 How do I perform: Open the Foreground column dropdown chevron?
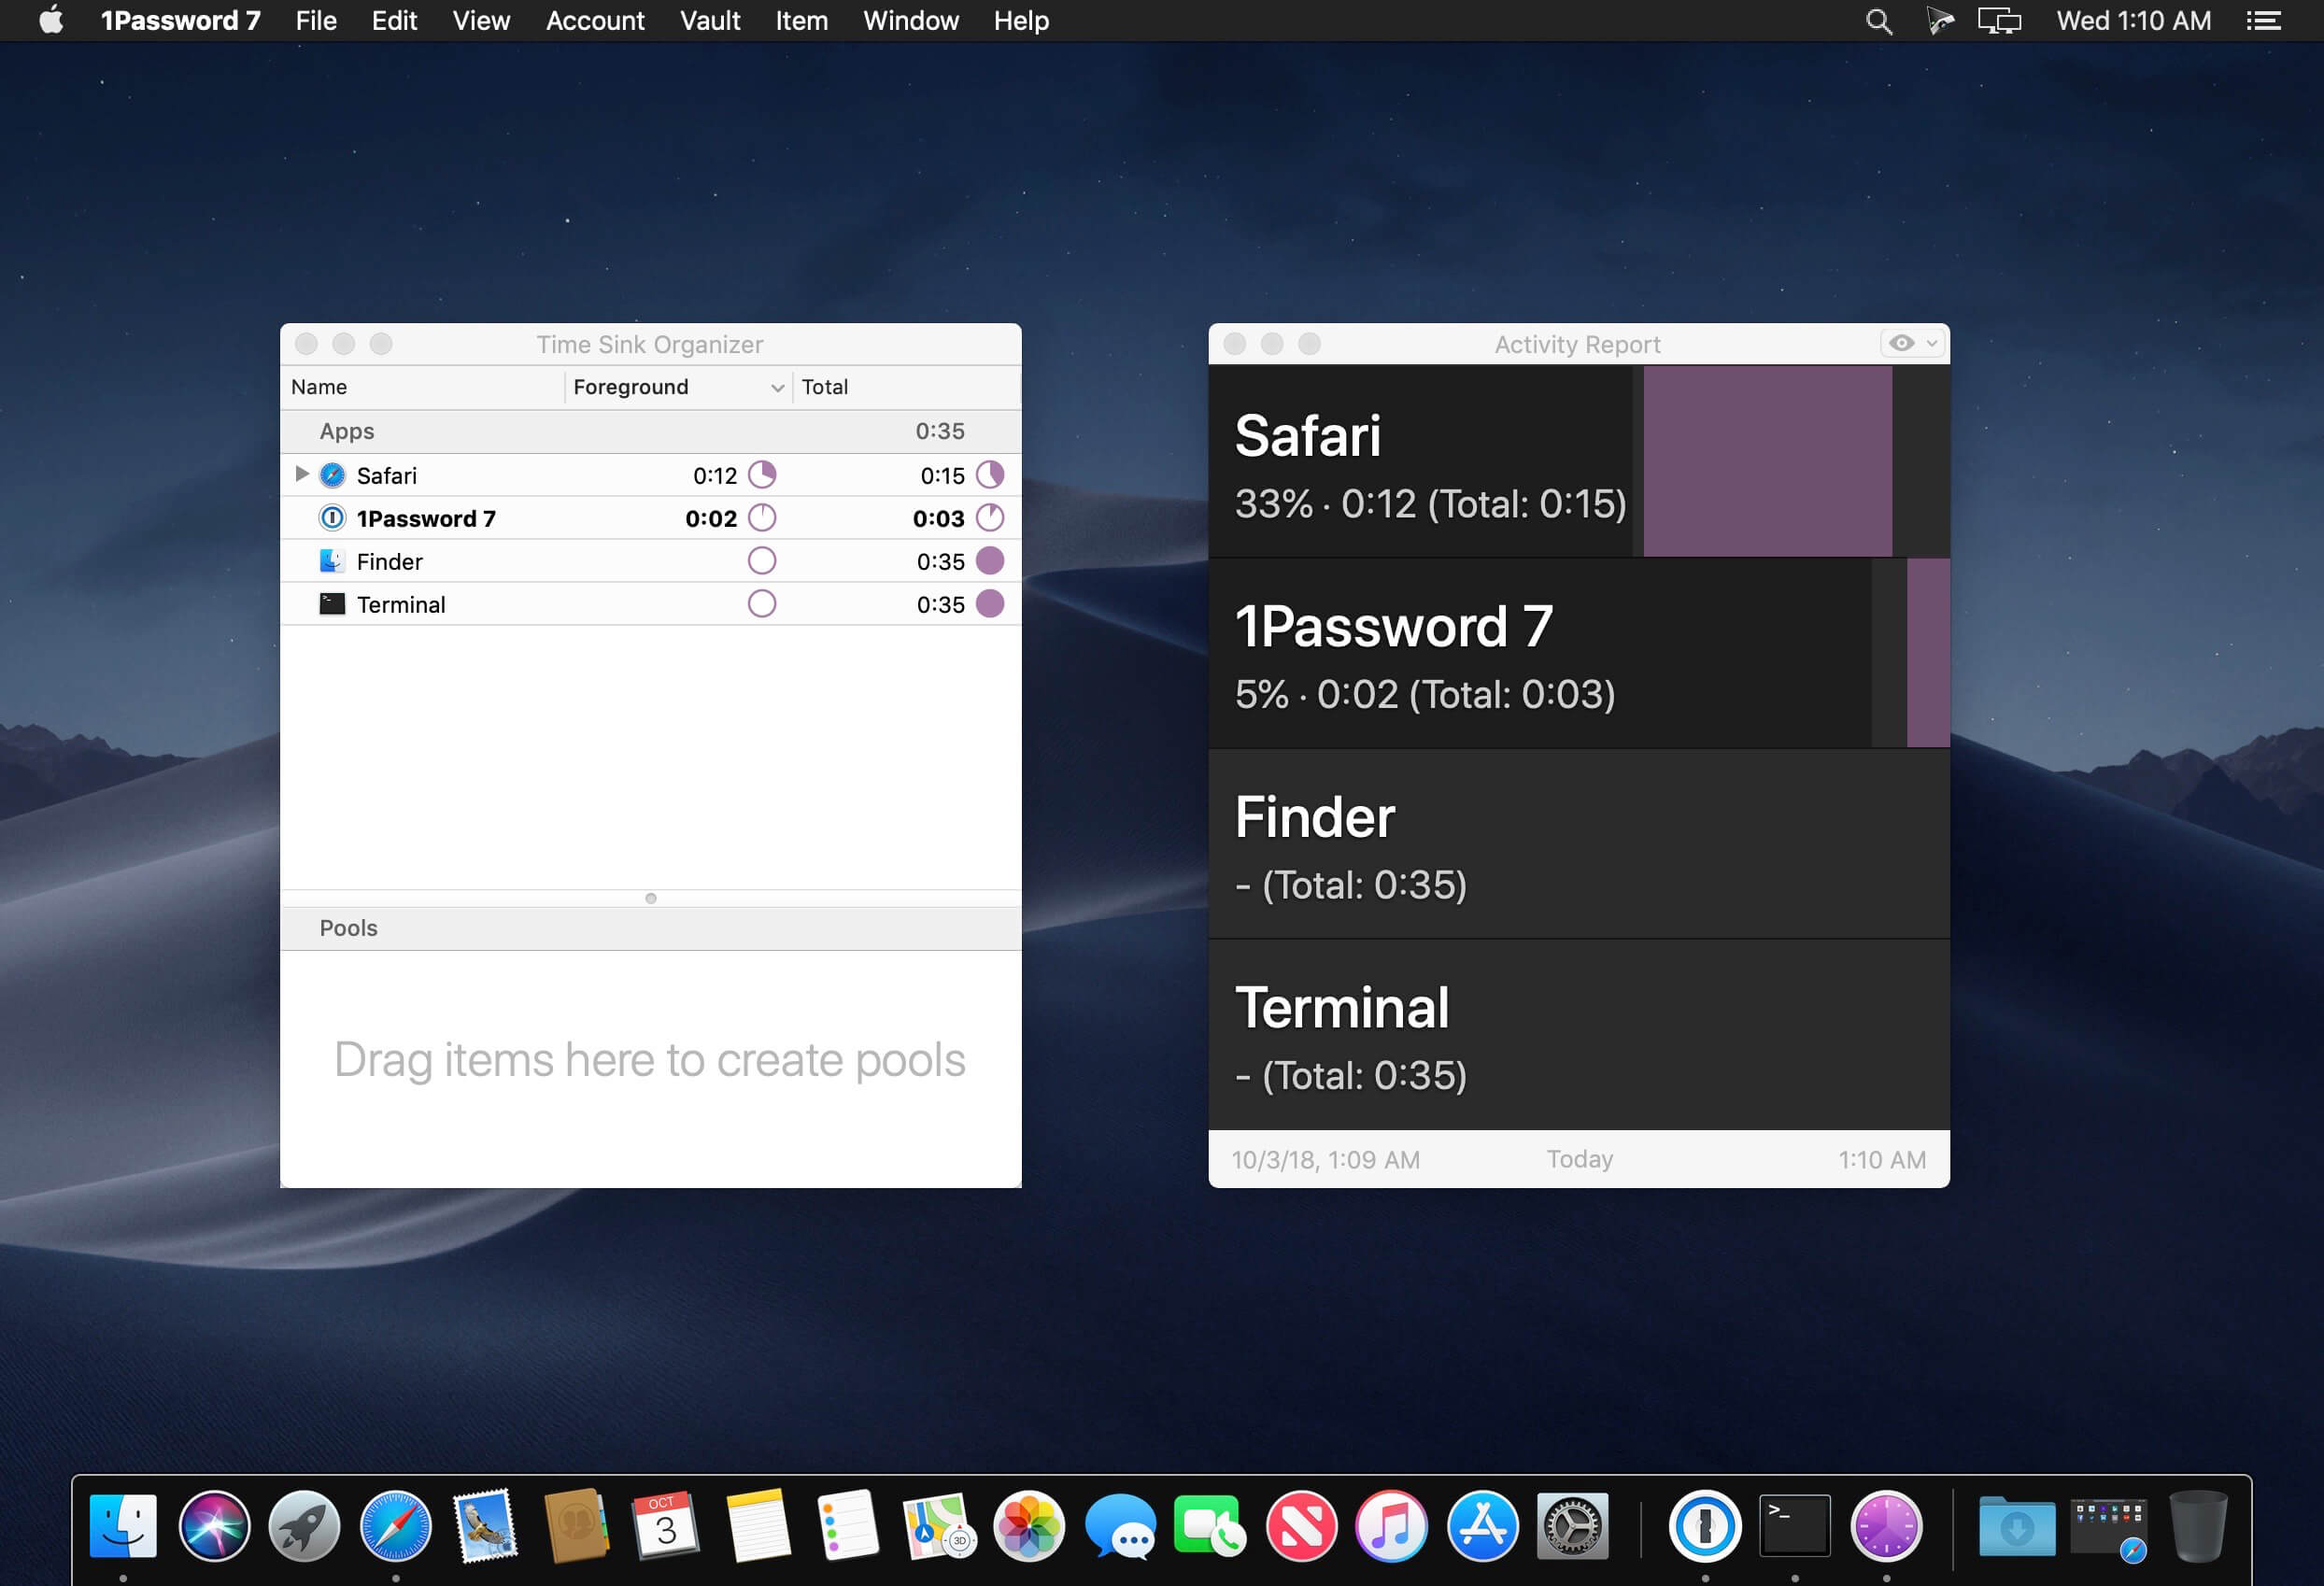[777, 388]
